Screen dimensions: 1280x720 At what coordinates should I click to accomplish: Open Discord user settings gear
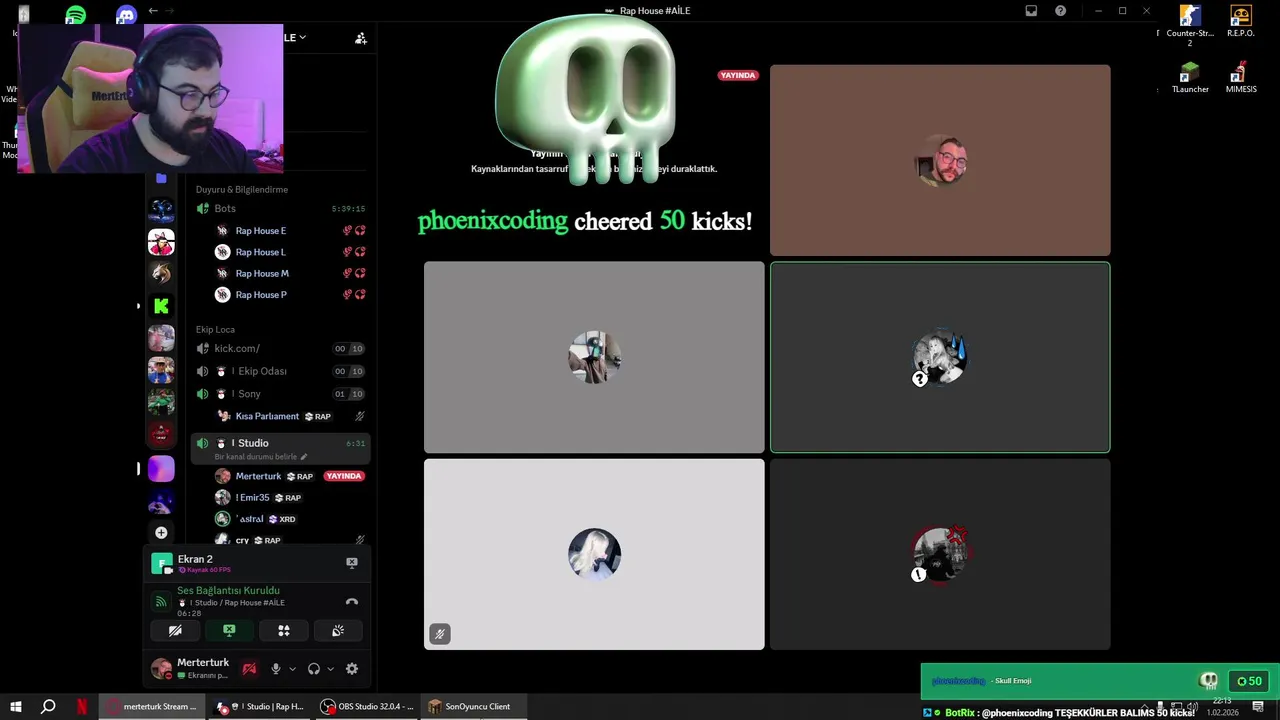pos(352,669)
